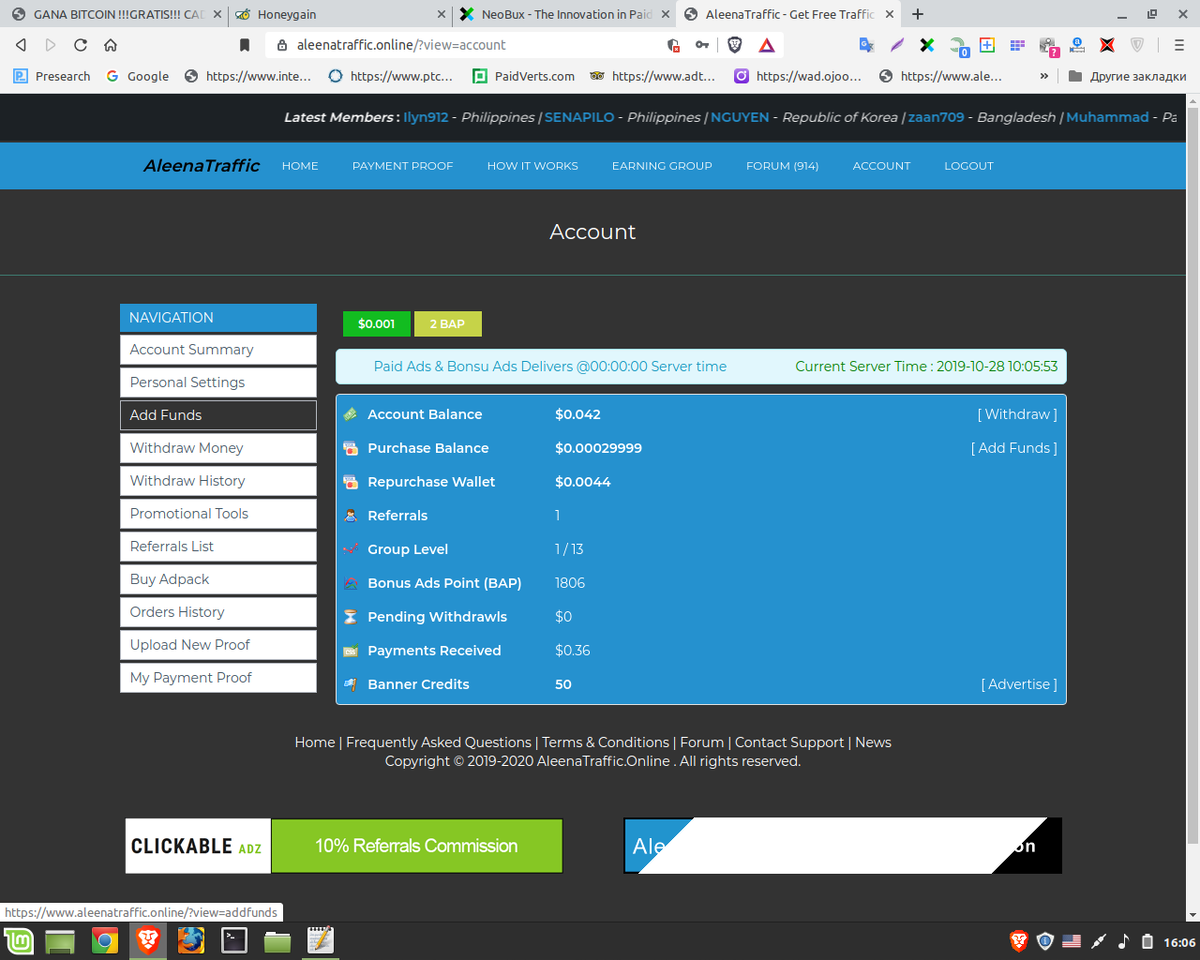Open Personal Settings in sidebar
This screenshot has width=1200, height=960.
coord(218,383)
